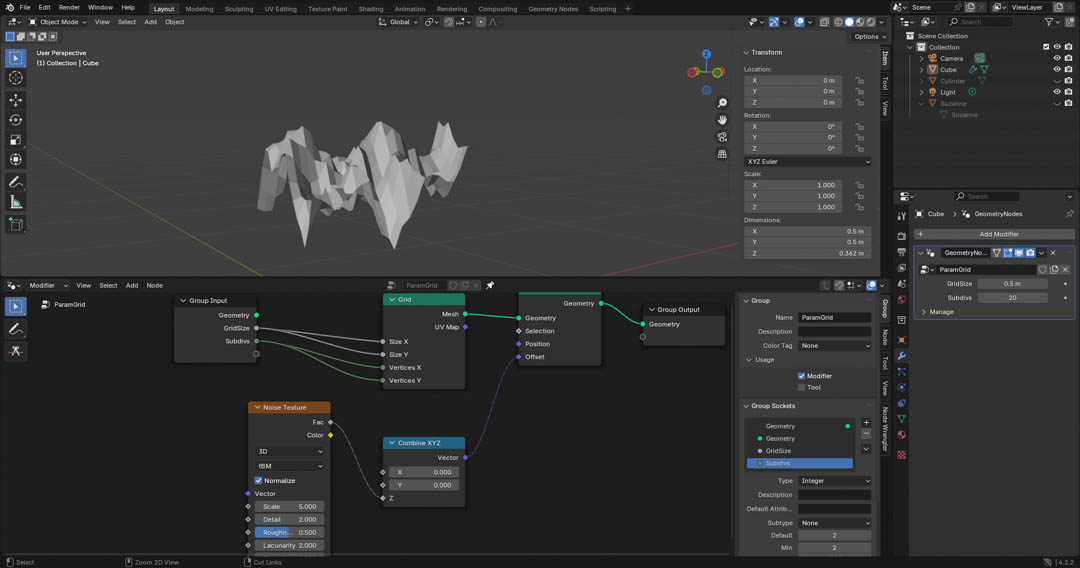Pick the 3D Cursor tool
1080x568 pixels.
[x=16, y=78]
